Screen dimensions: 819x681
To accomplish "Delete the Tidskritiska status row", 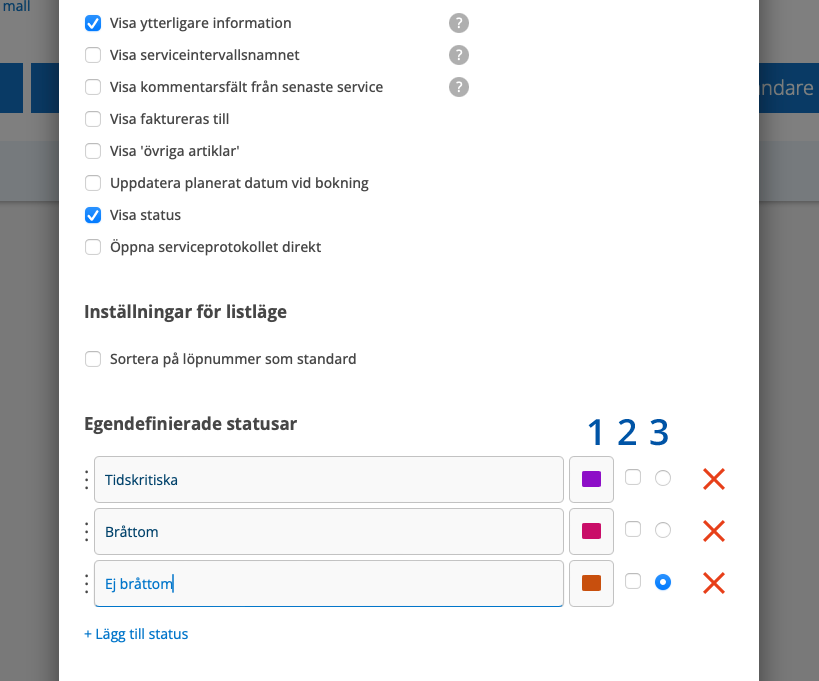I will 713,479.
